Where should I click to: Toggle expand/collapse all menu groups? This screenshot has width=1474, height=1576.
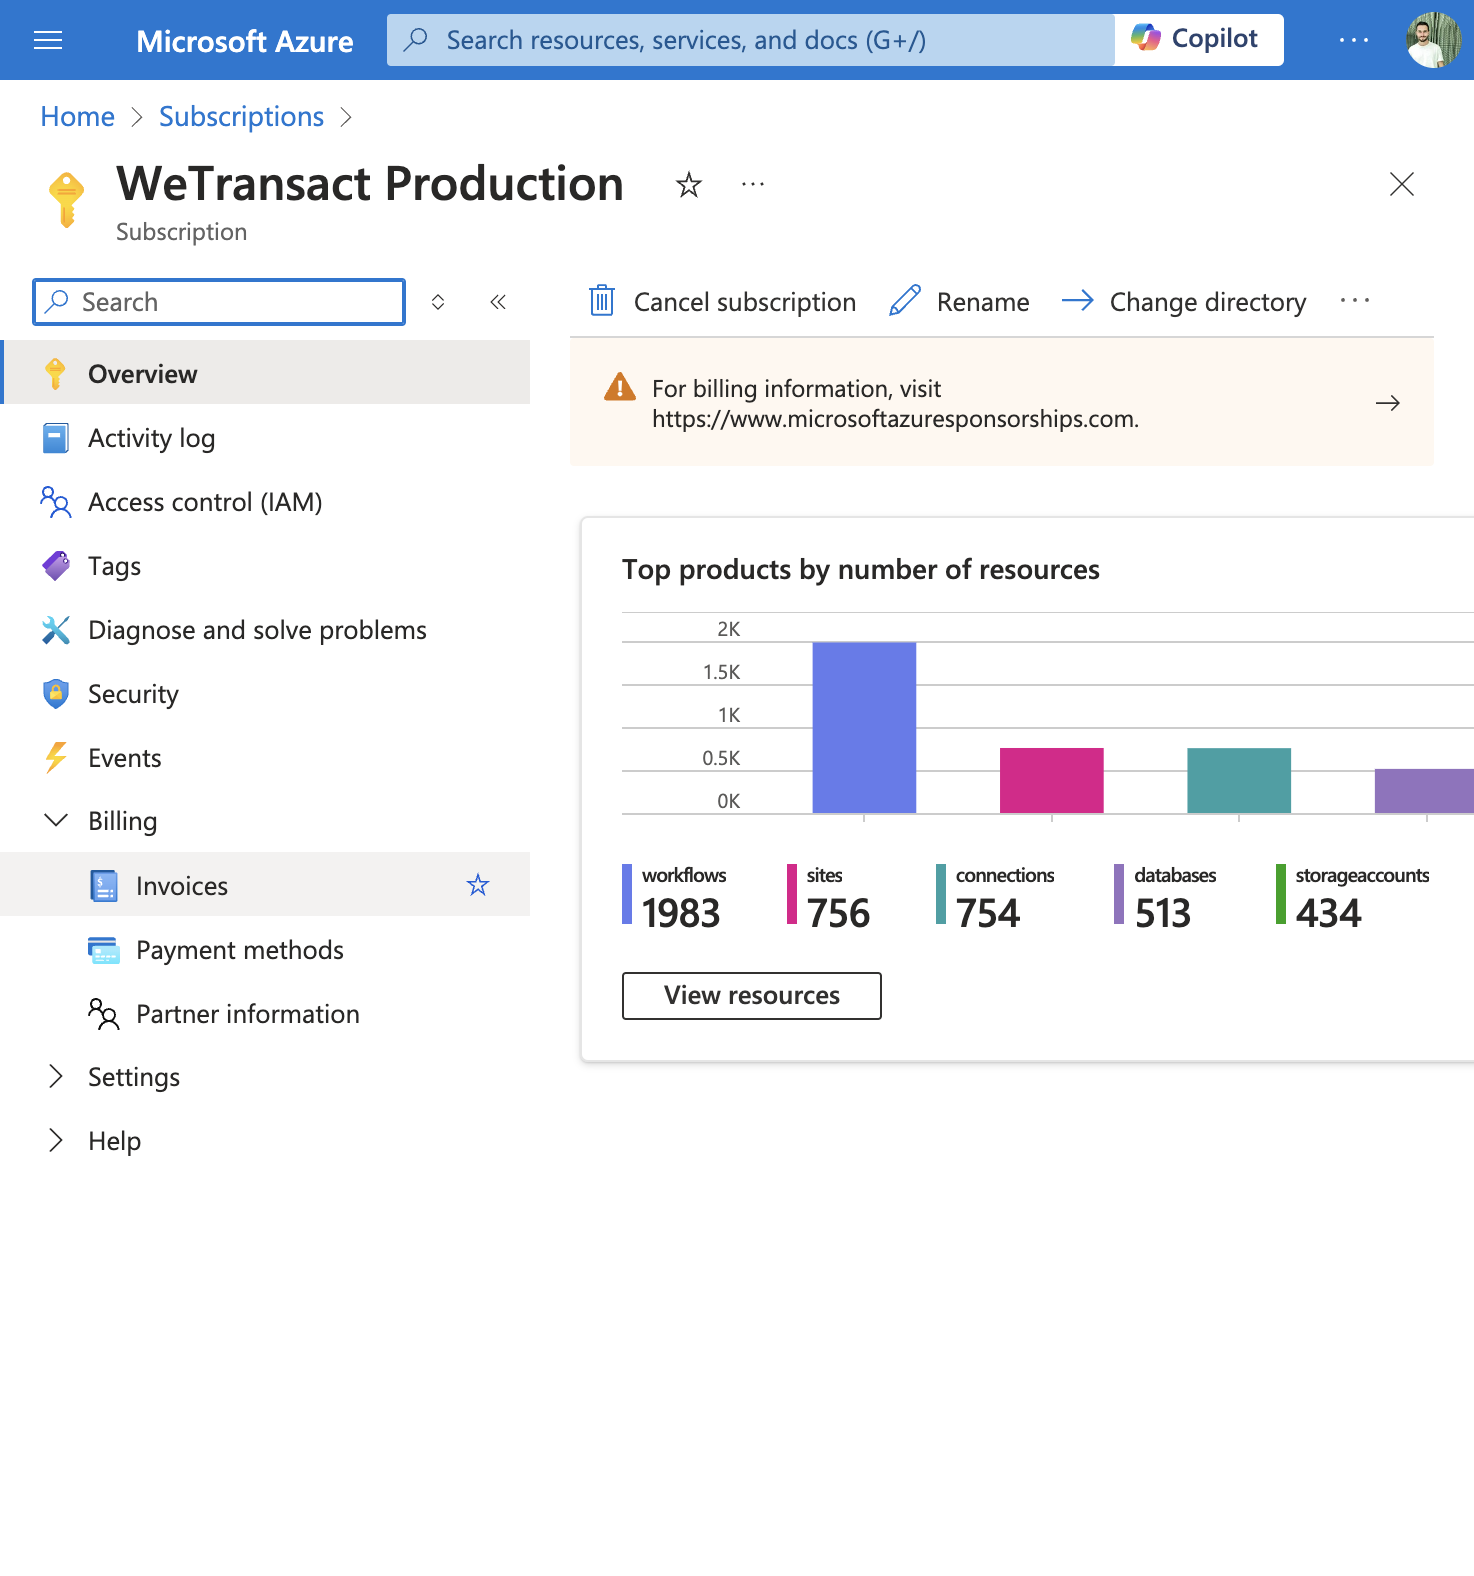point(438,302)
